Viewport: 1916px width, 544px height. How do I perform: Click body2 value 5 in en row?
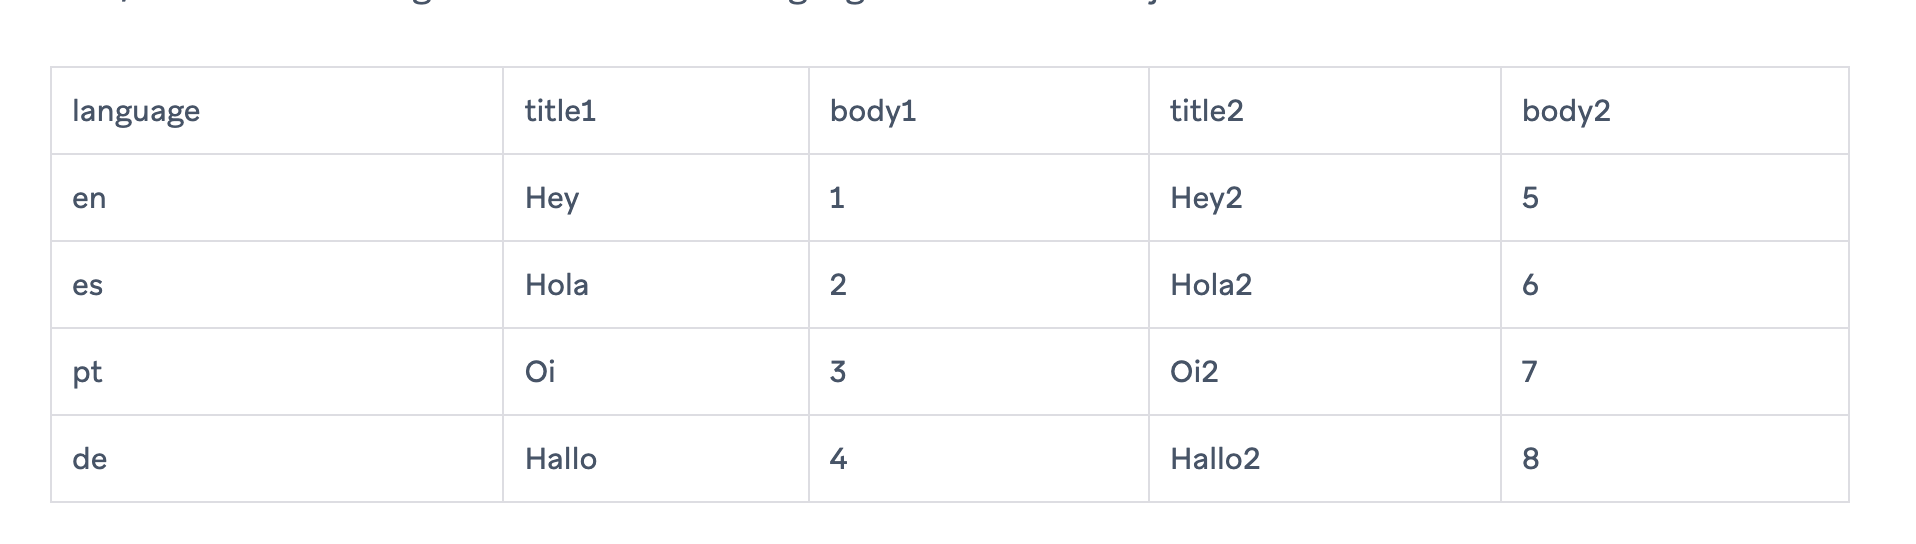(x=1530, y=198)
